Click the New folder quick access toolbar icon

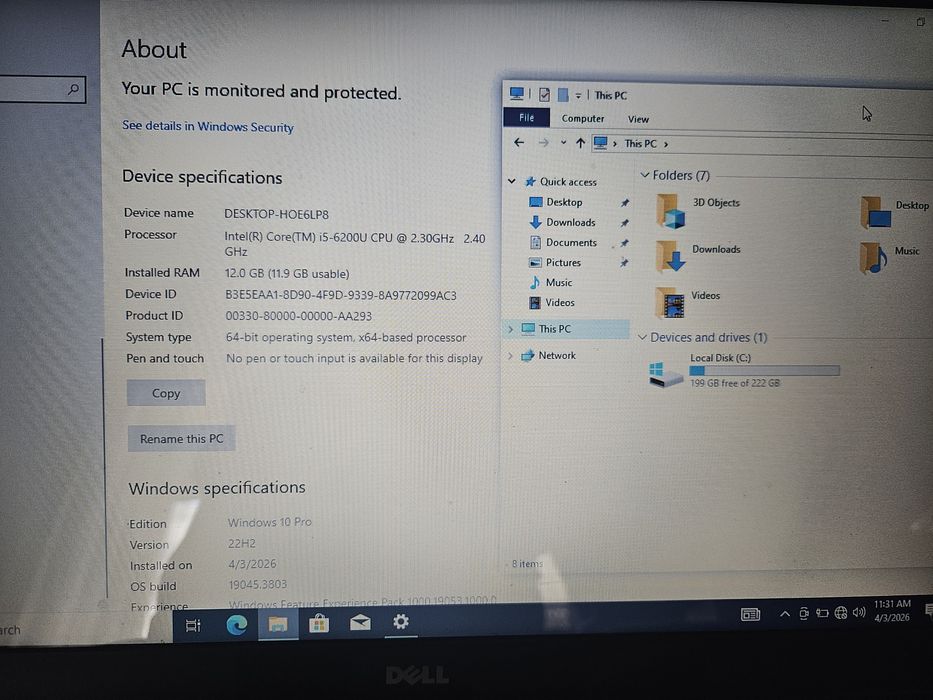pyautogui.click(x=562, y=95)
